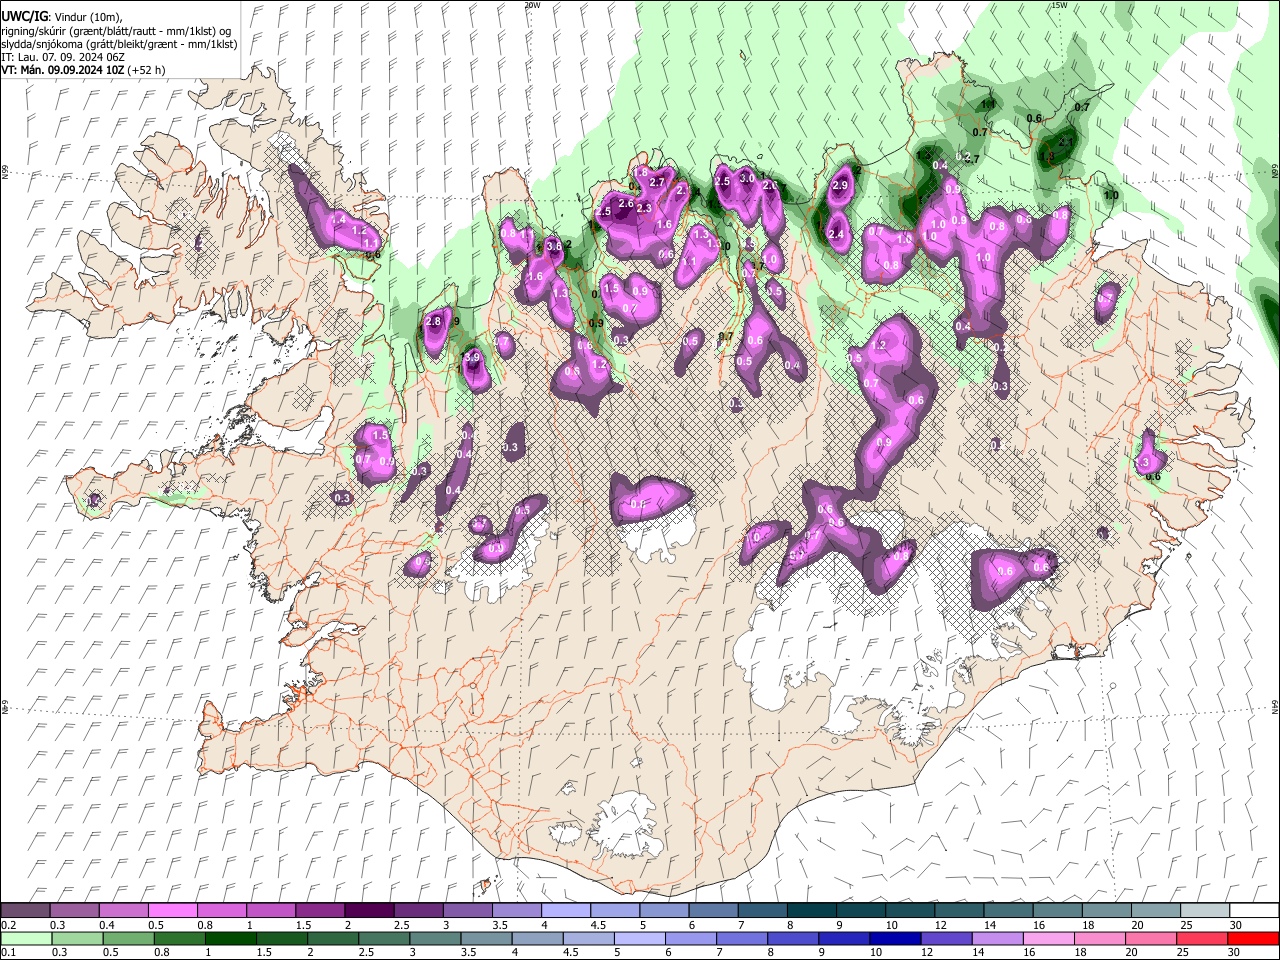The width and height of the screenshot is (1280, 960).
Task: Click the 2.1 value in the green area
Action: [1065, 143]
